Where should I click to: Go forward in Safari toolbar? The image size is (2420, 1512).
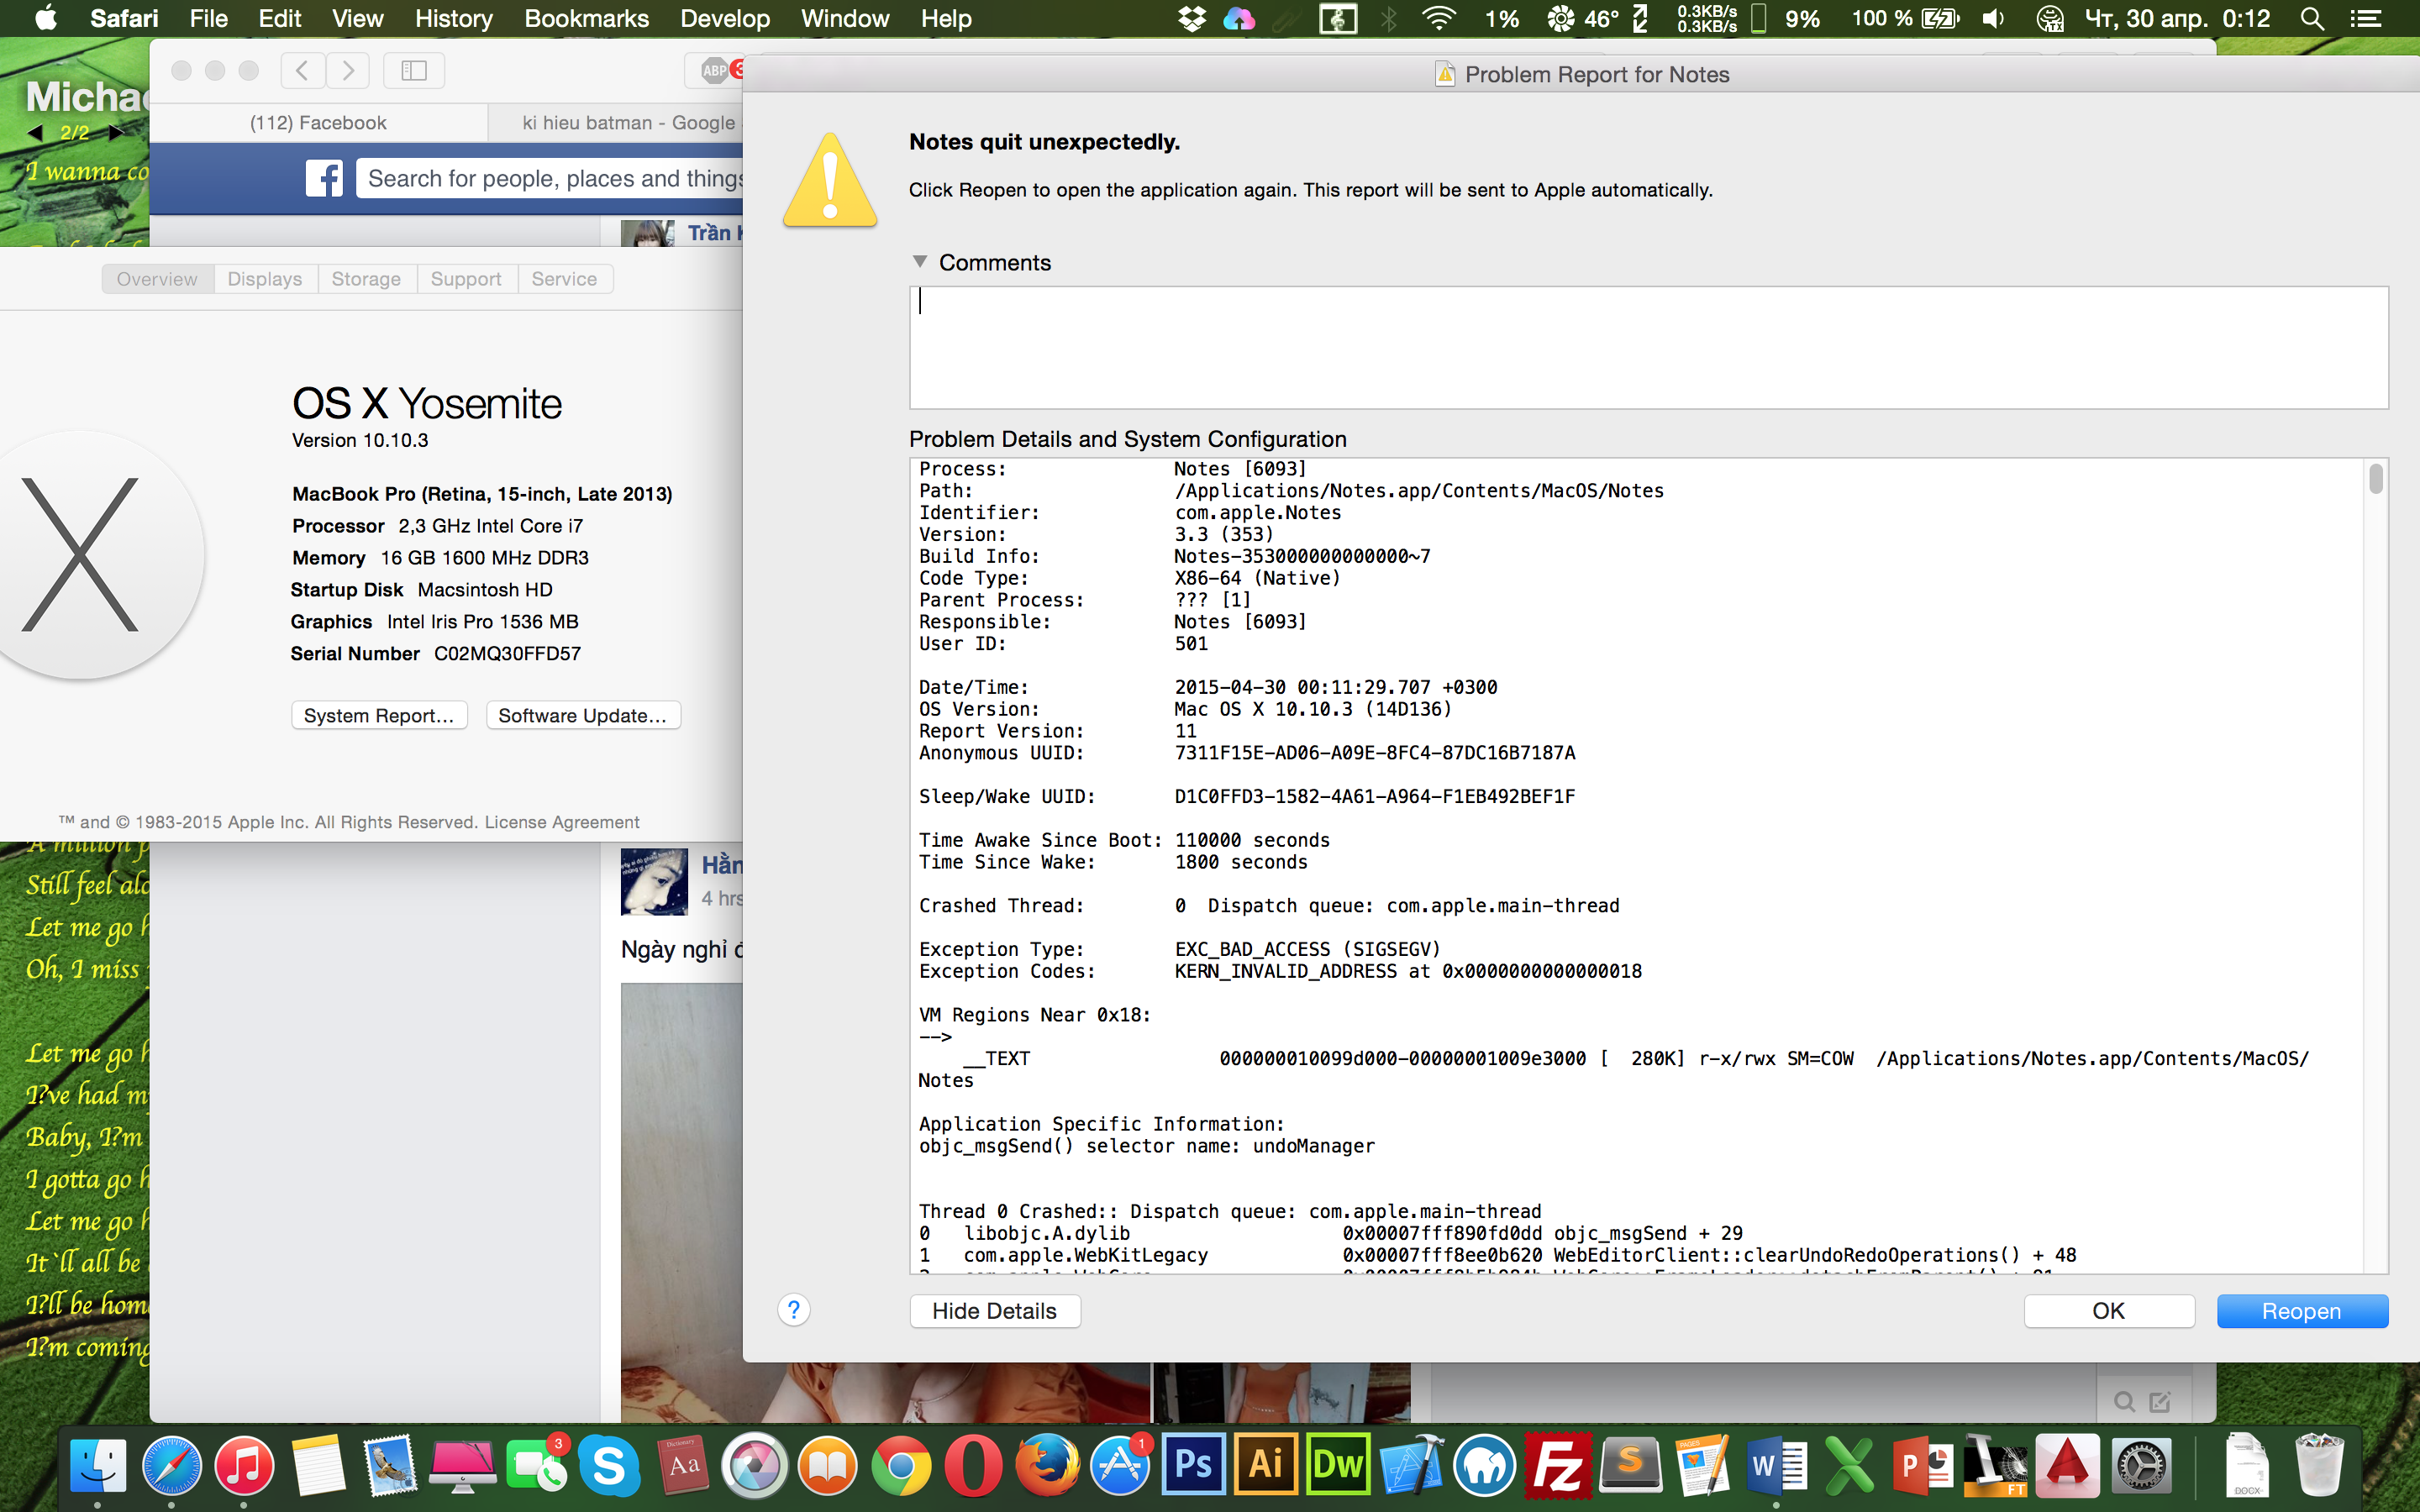click(x=348, y=70)
